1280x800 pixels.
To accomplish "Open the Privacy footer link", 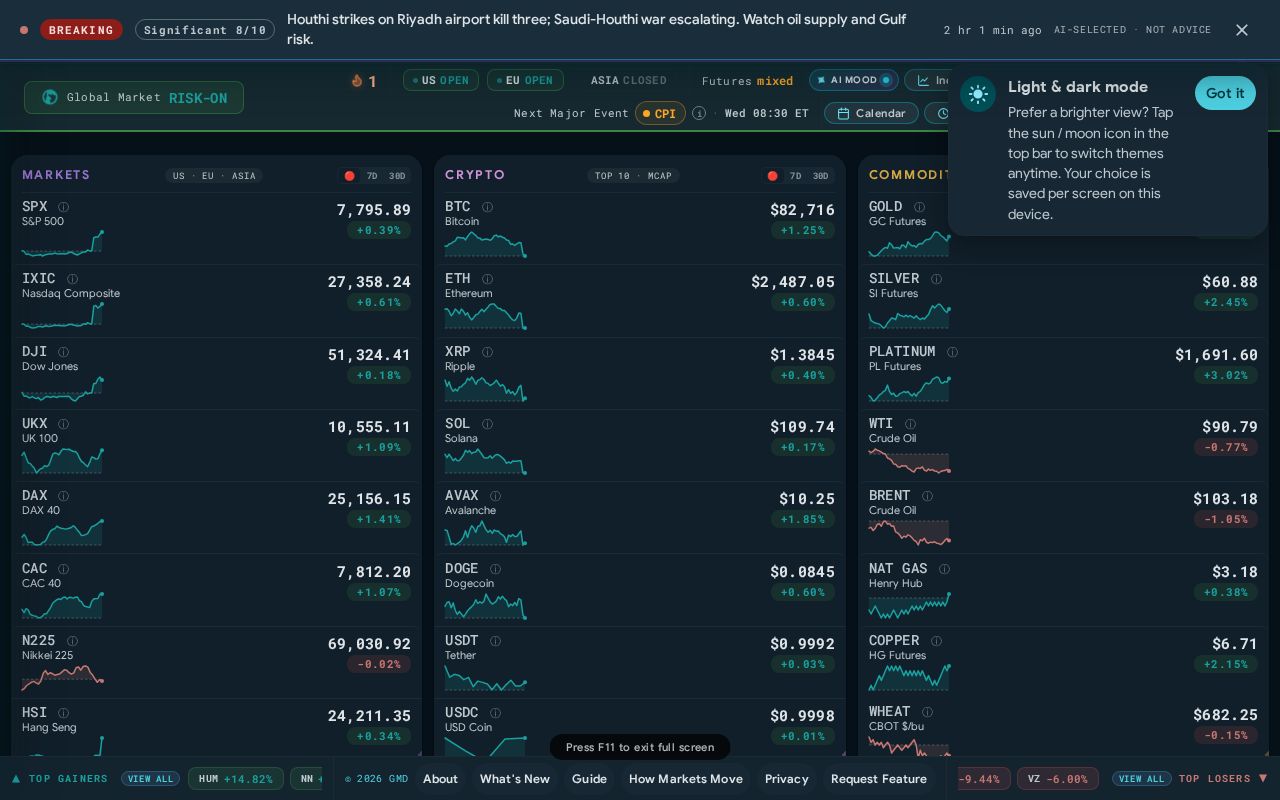I will click(x=786, y=779).
